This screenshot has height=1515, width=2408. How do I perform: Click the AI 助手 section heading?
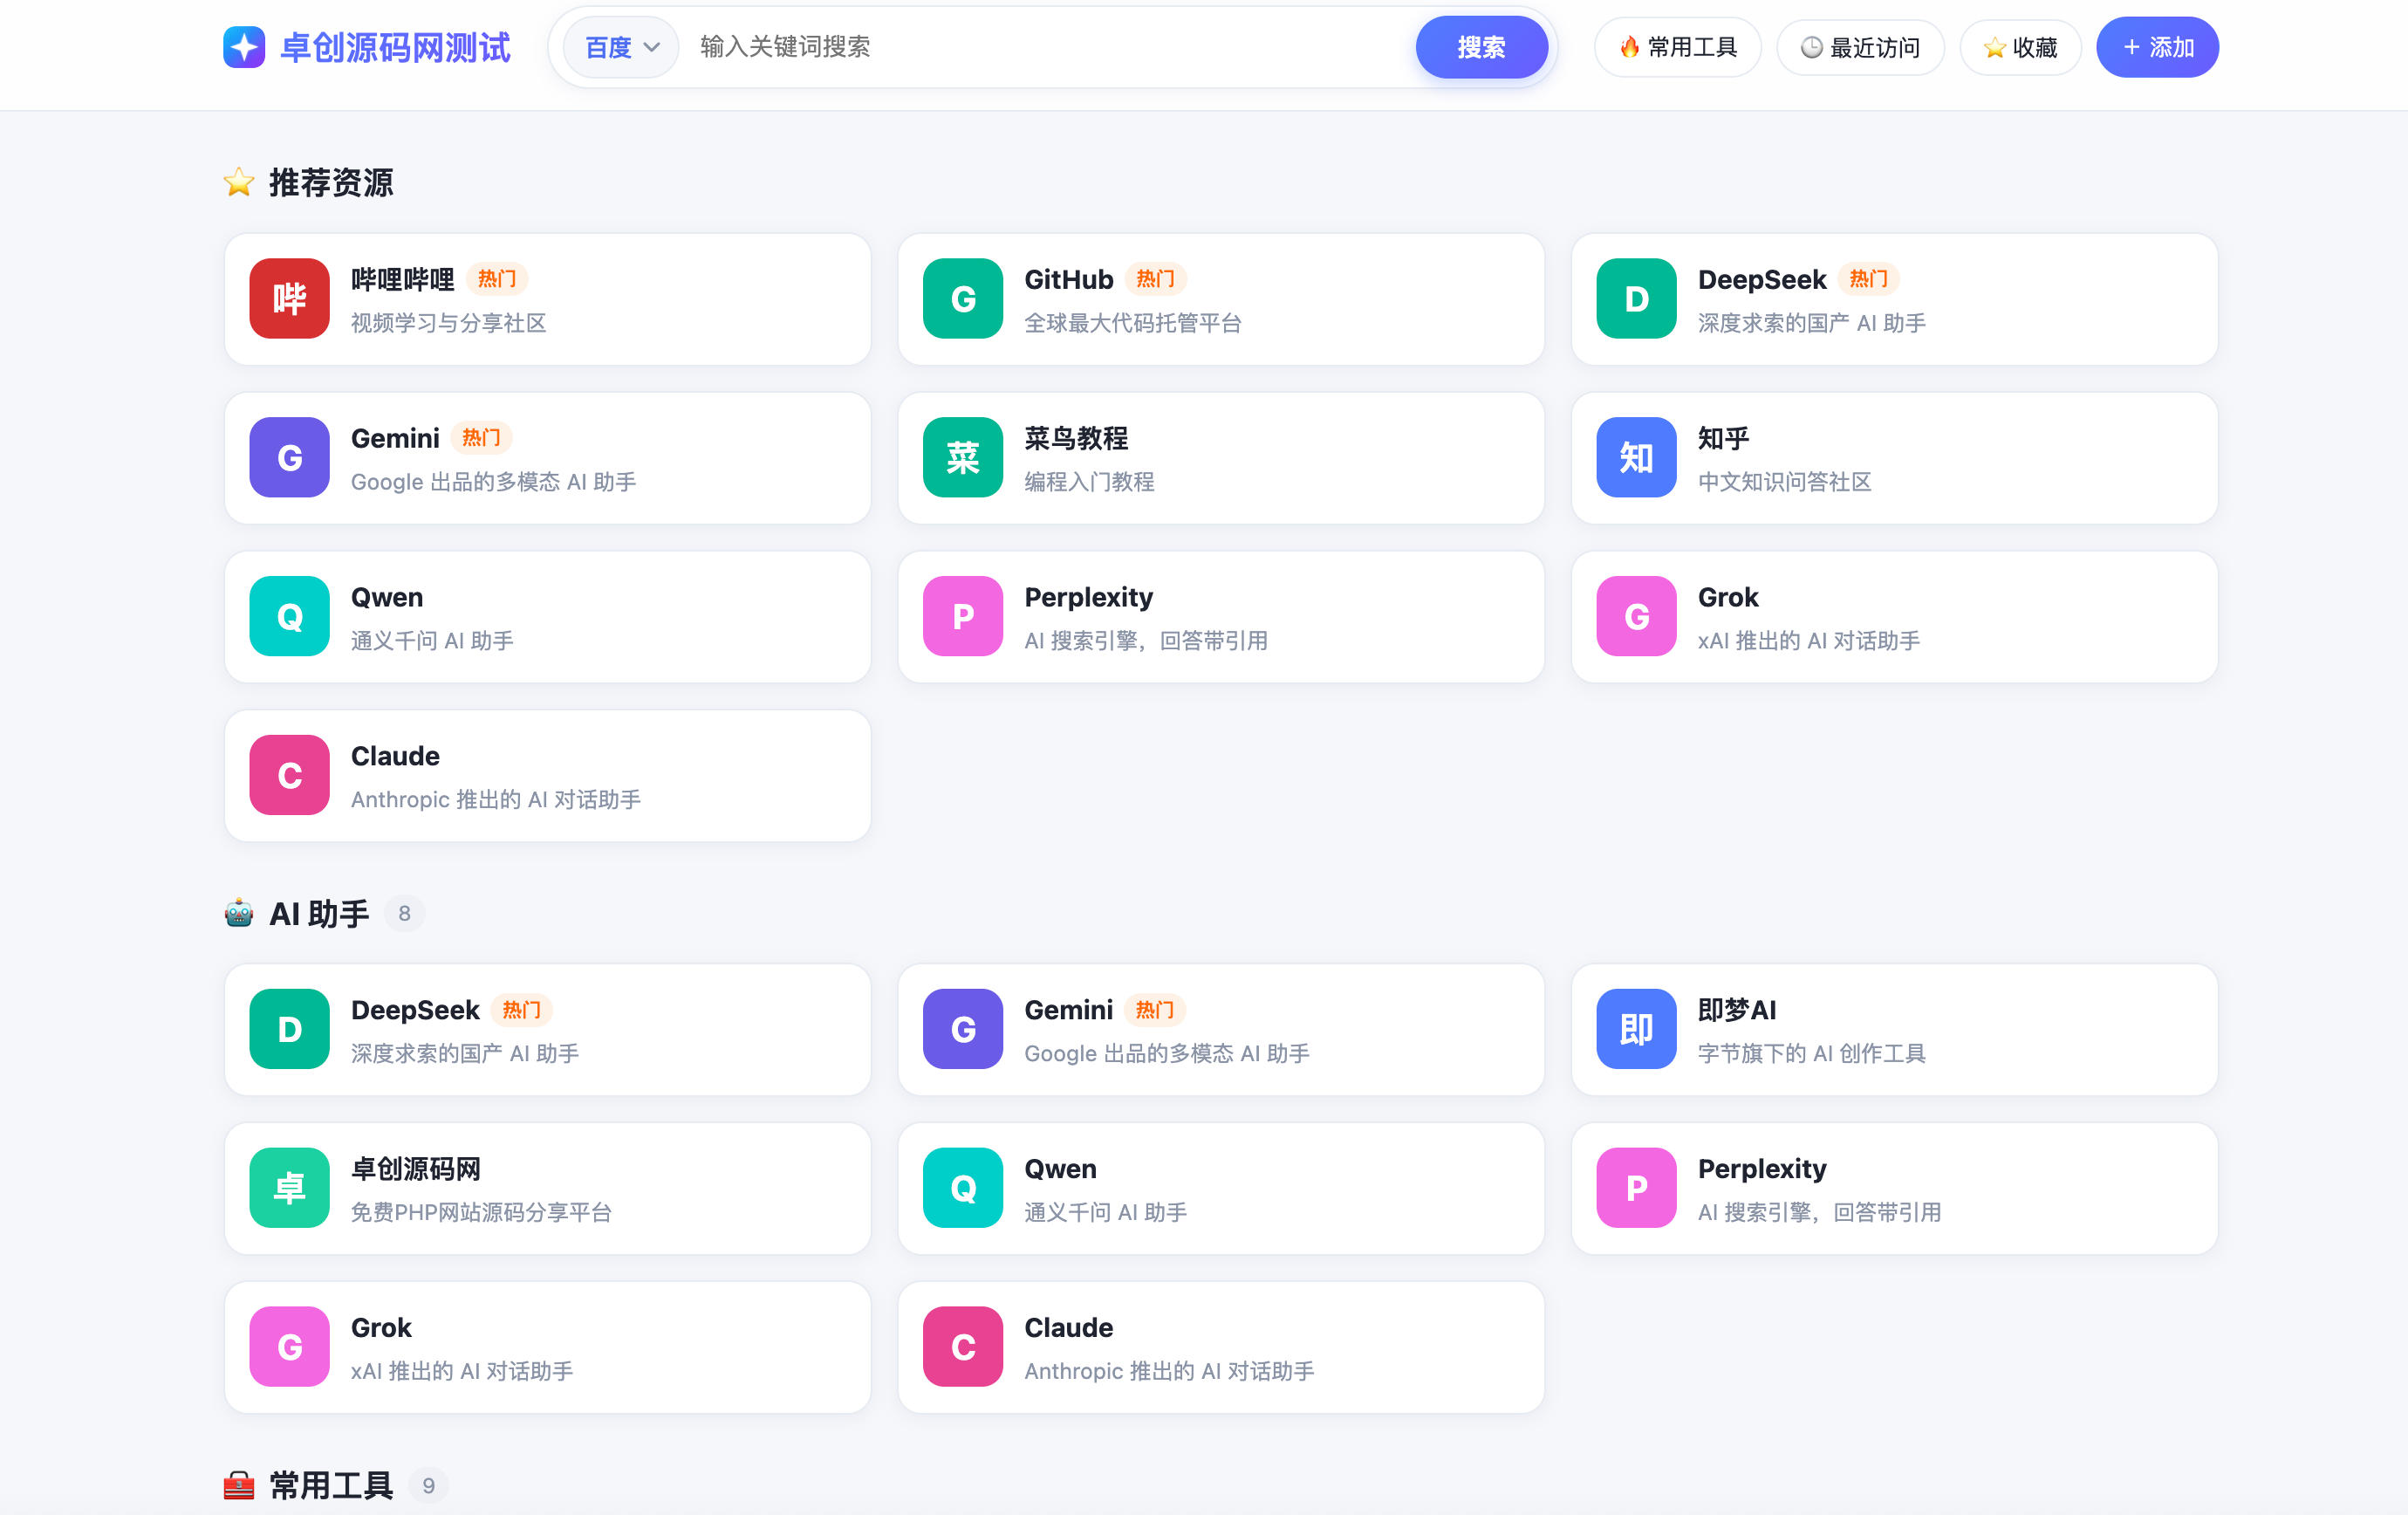(319, 914)
